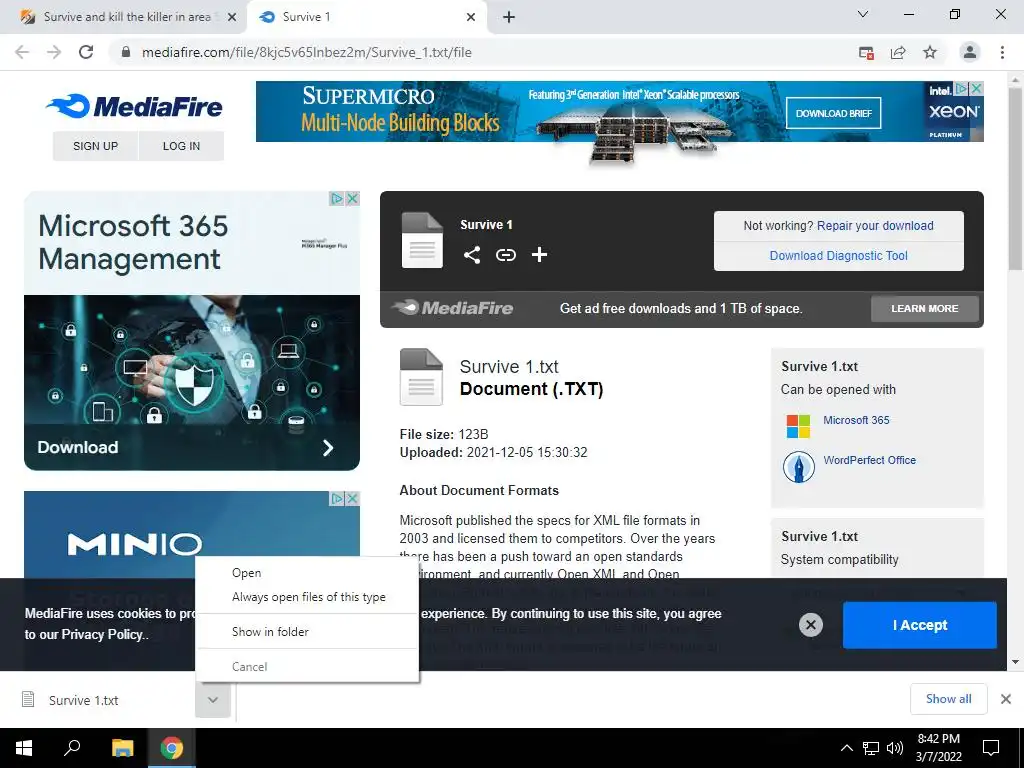Click the LEARN MORE button
The width and height of the screenshot is (1024, 768).
click(x=924, y=308)
